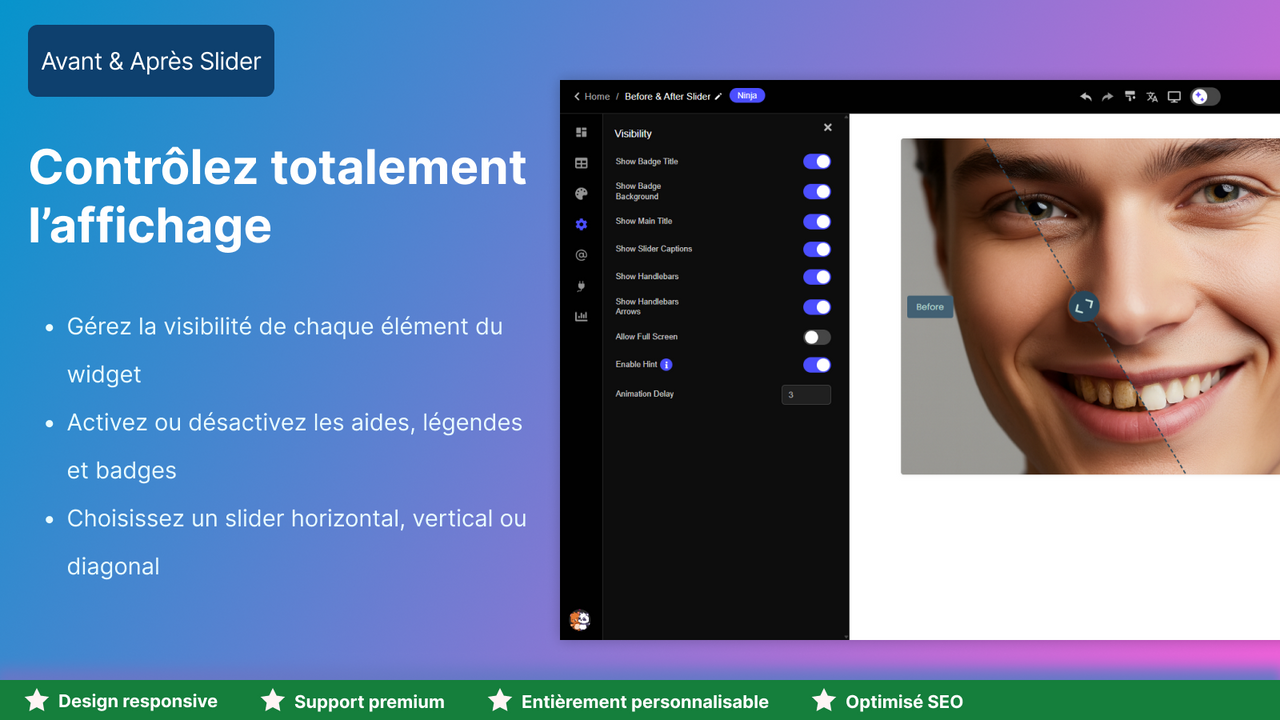Viewport: 1280px width, 720px height.
Task: Click the Before & After Slider title
Action: [667, 97]
